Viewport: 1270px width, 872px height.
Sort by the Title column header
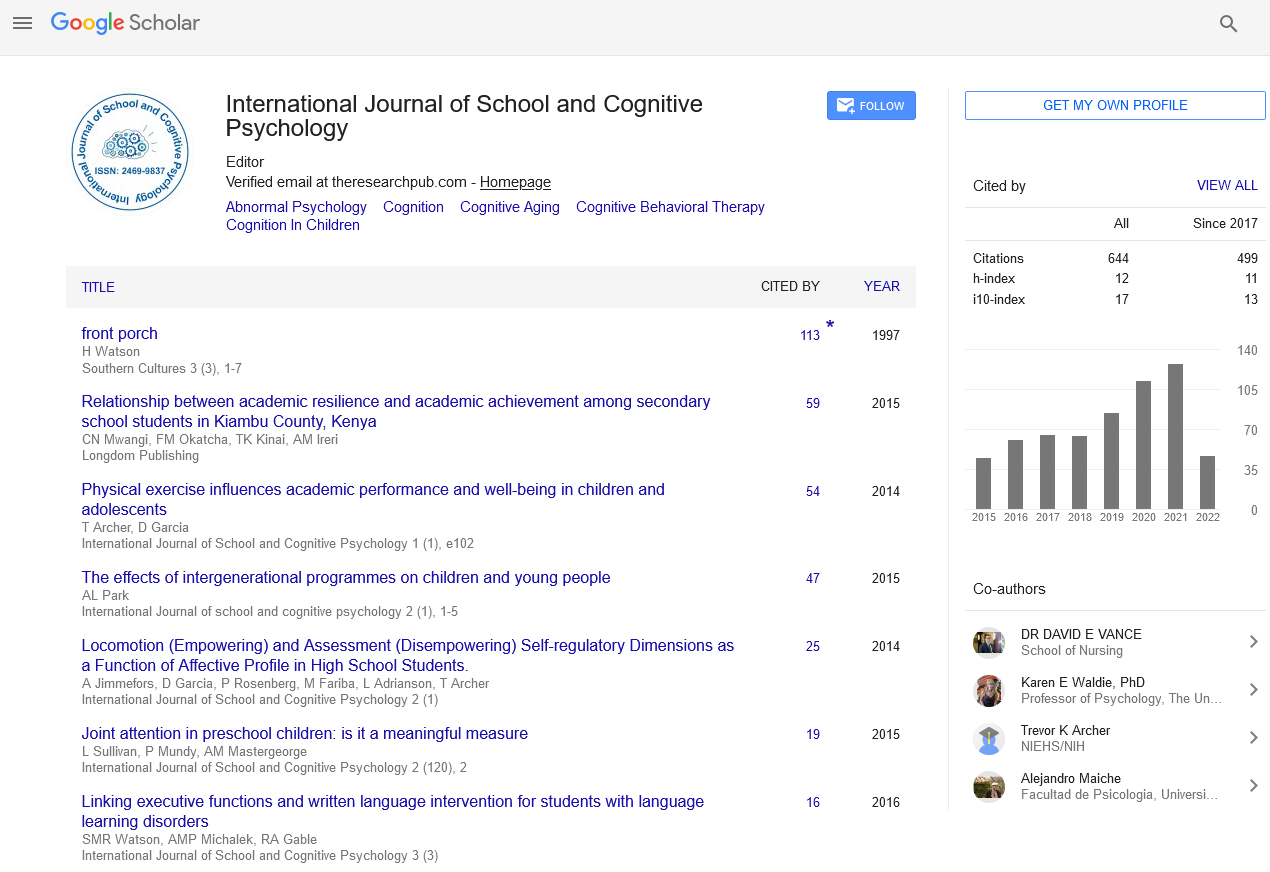98,287
